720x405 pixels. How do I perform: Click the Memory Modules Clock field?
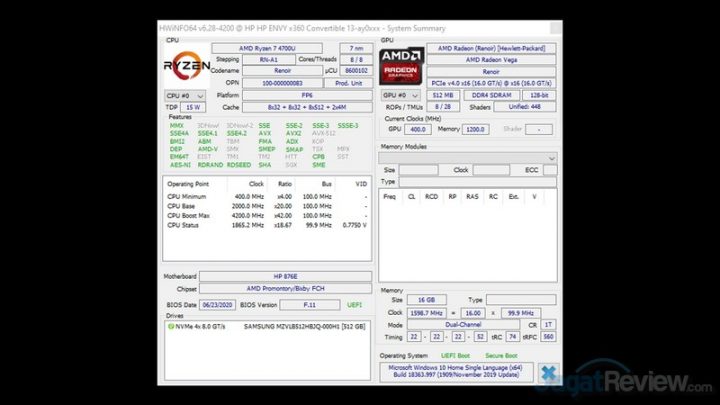click(491, 170)
